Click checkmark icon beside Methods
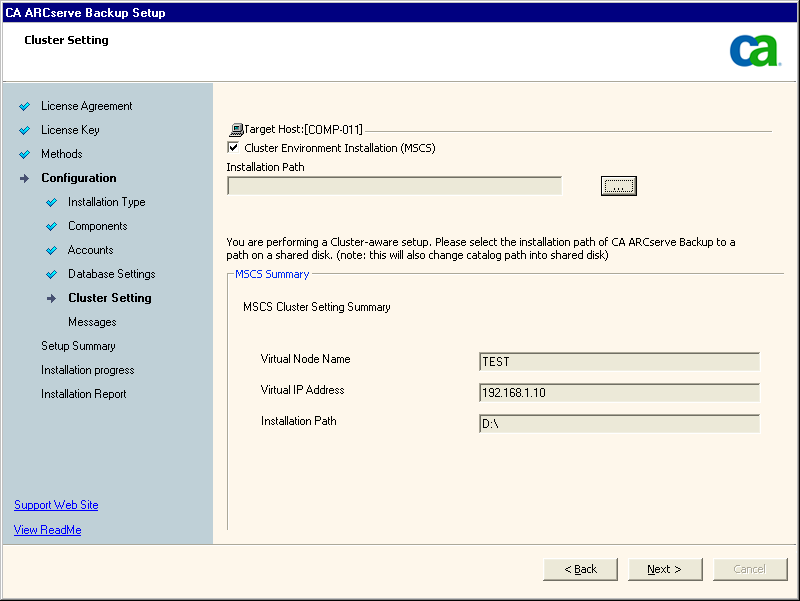This screenshot has height=601, width=800. 25,154
